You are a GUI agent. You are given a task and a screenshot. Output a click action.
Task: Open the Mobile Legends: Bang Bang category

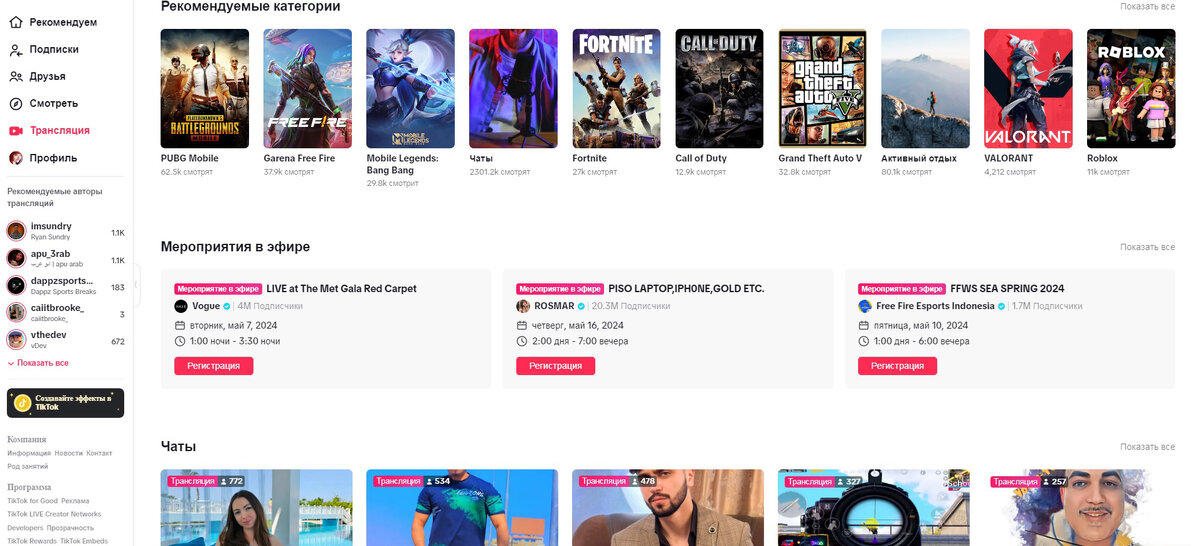(x=411, y=88)
